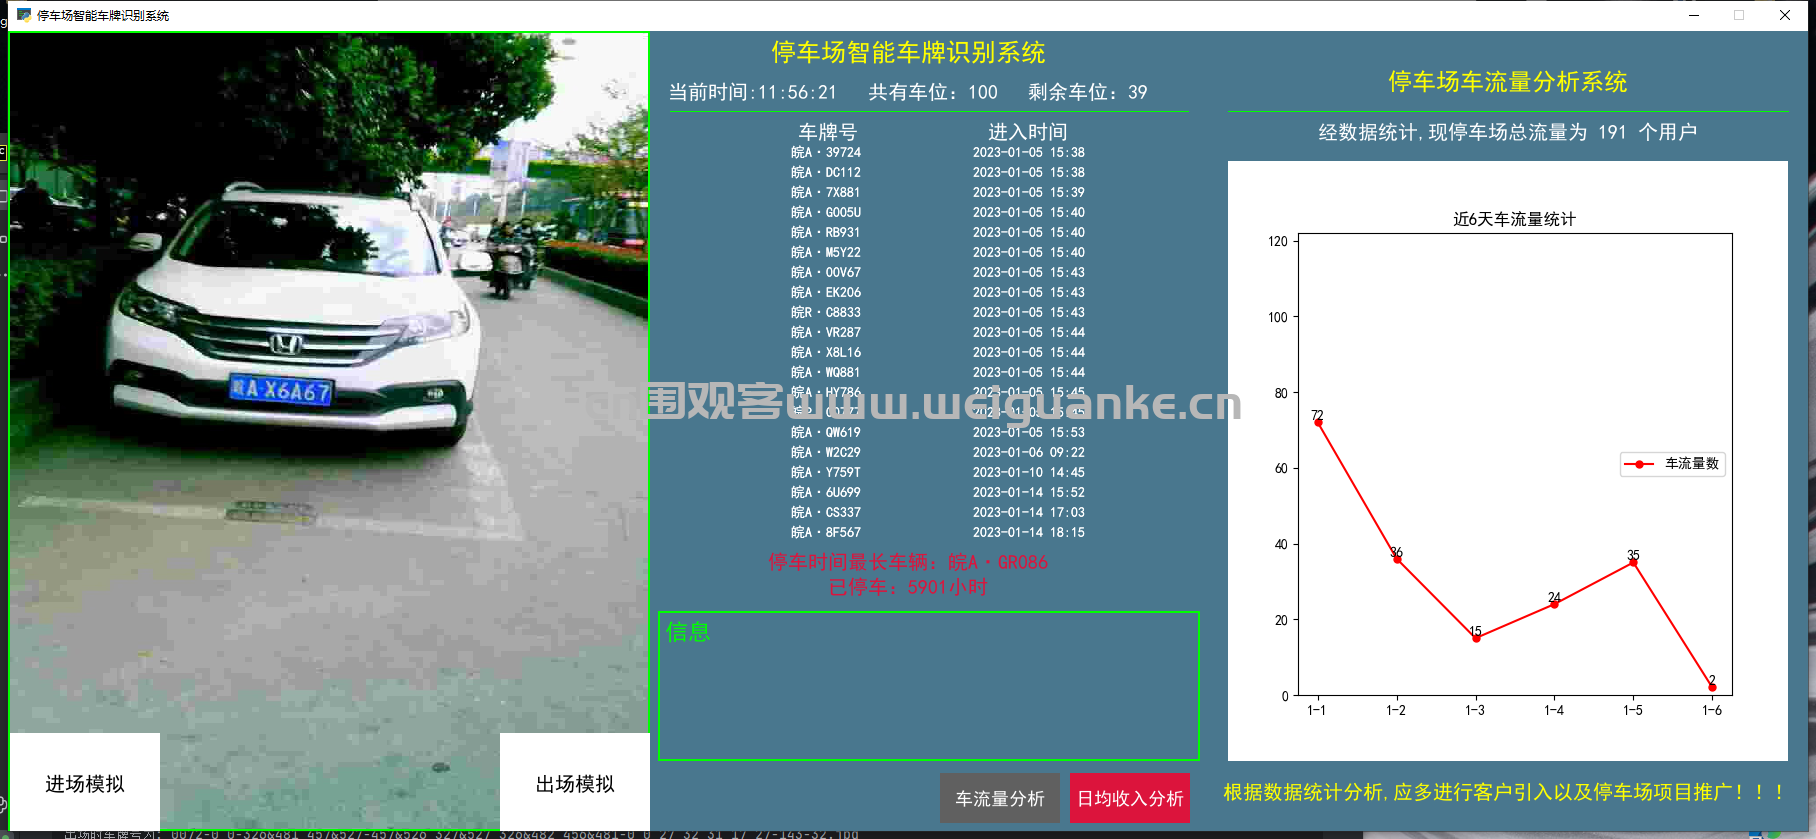Click the 剩余车位 count label
Screen dimensions: 1816x839
1088,92
